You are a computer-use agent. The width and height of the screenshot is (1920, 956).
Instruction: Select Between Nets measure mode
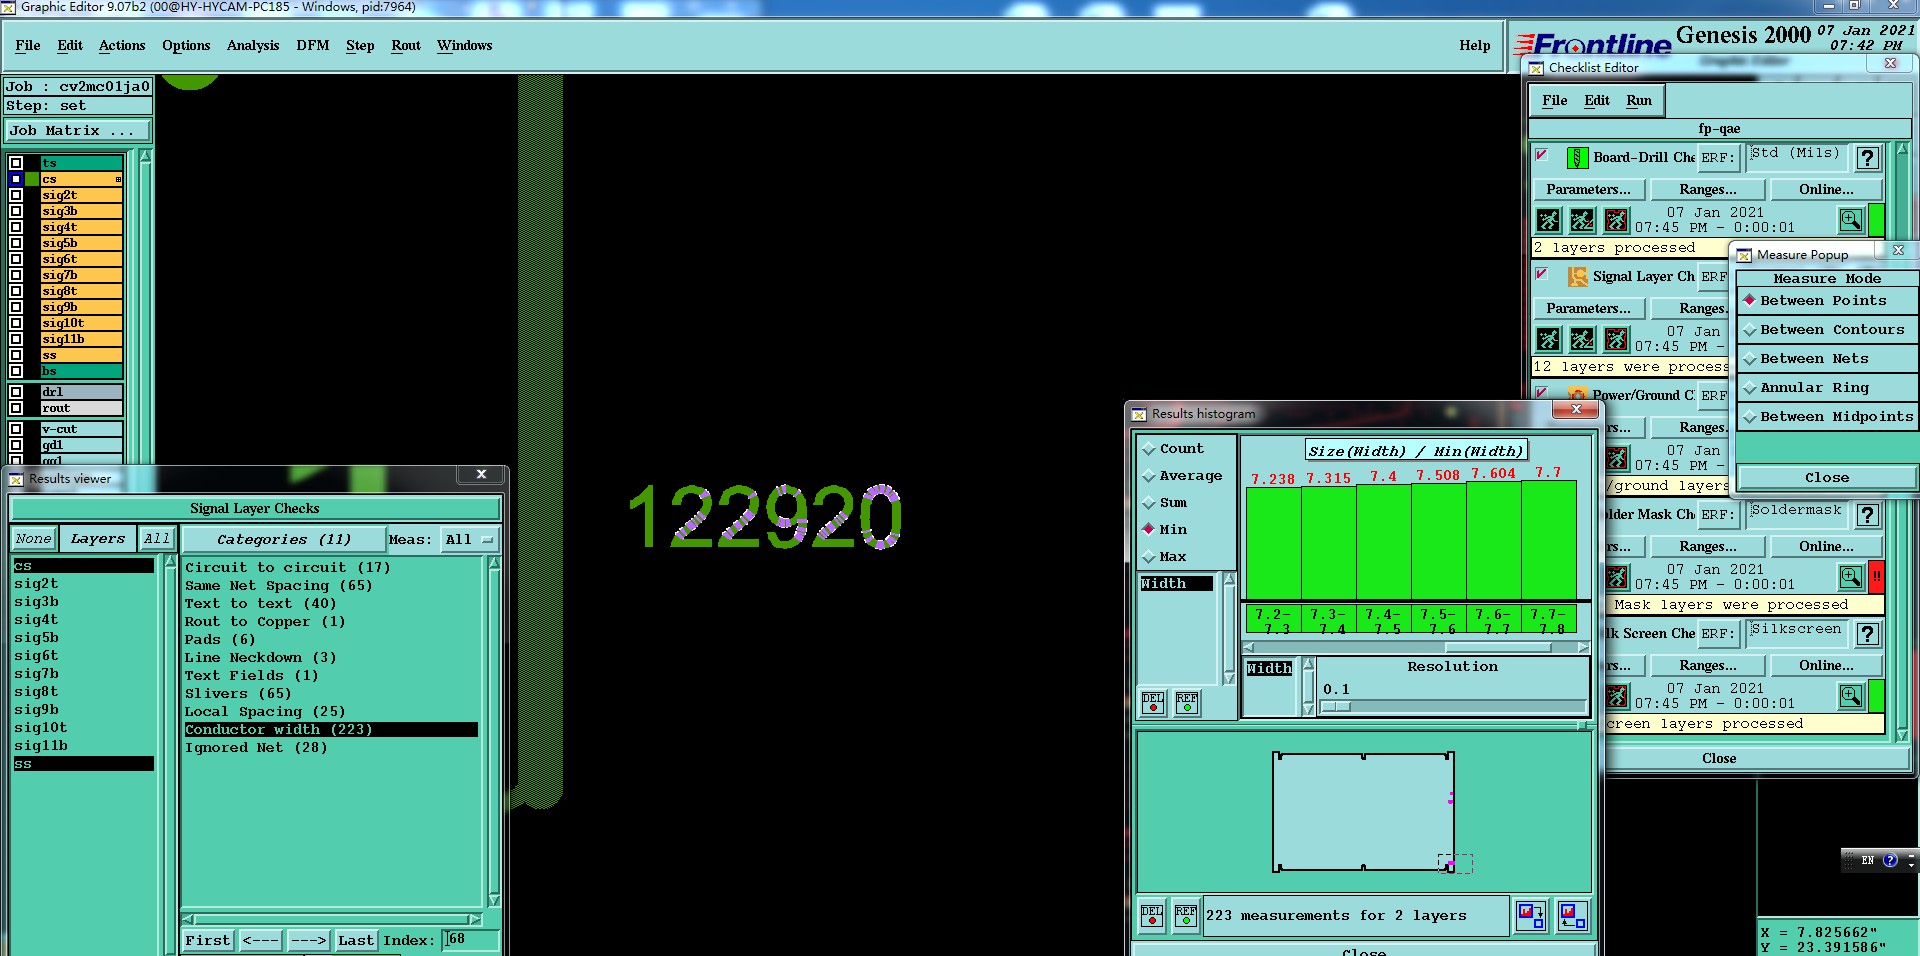[x=1826, y=359]
